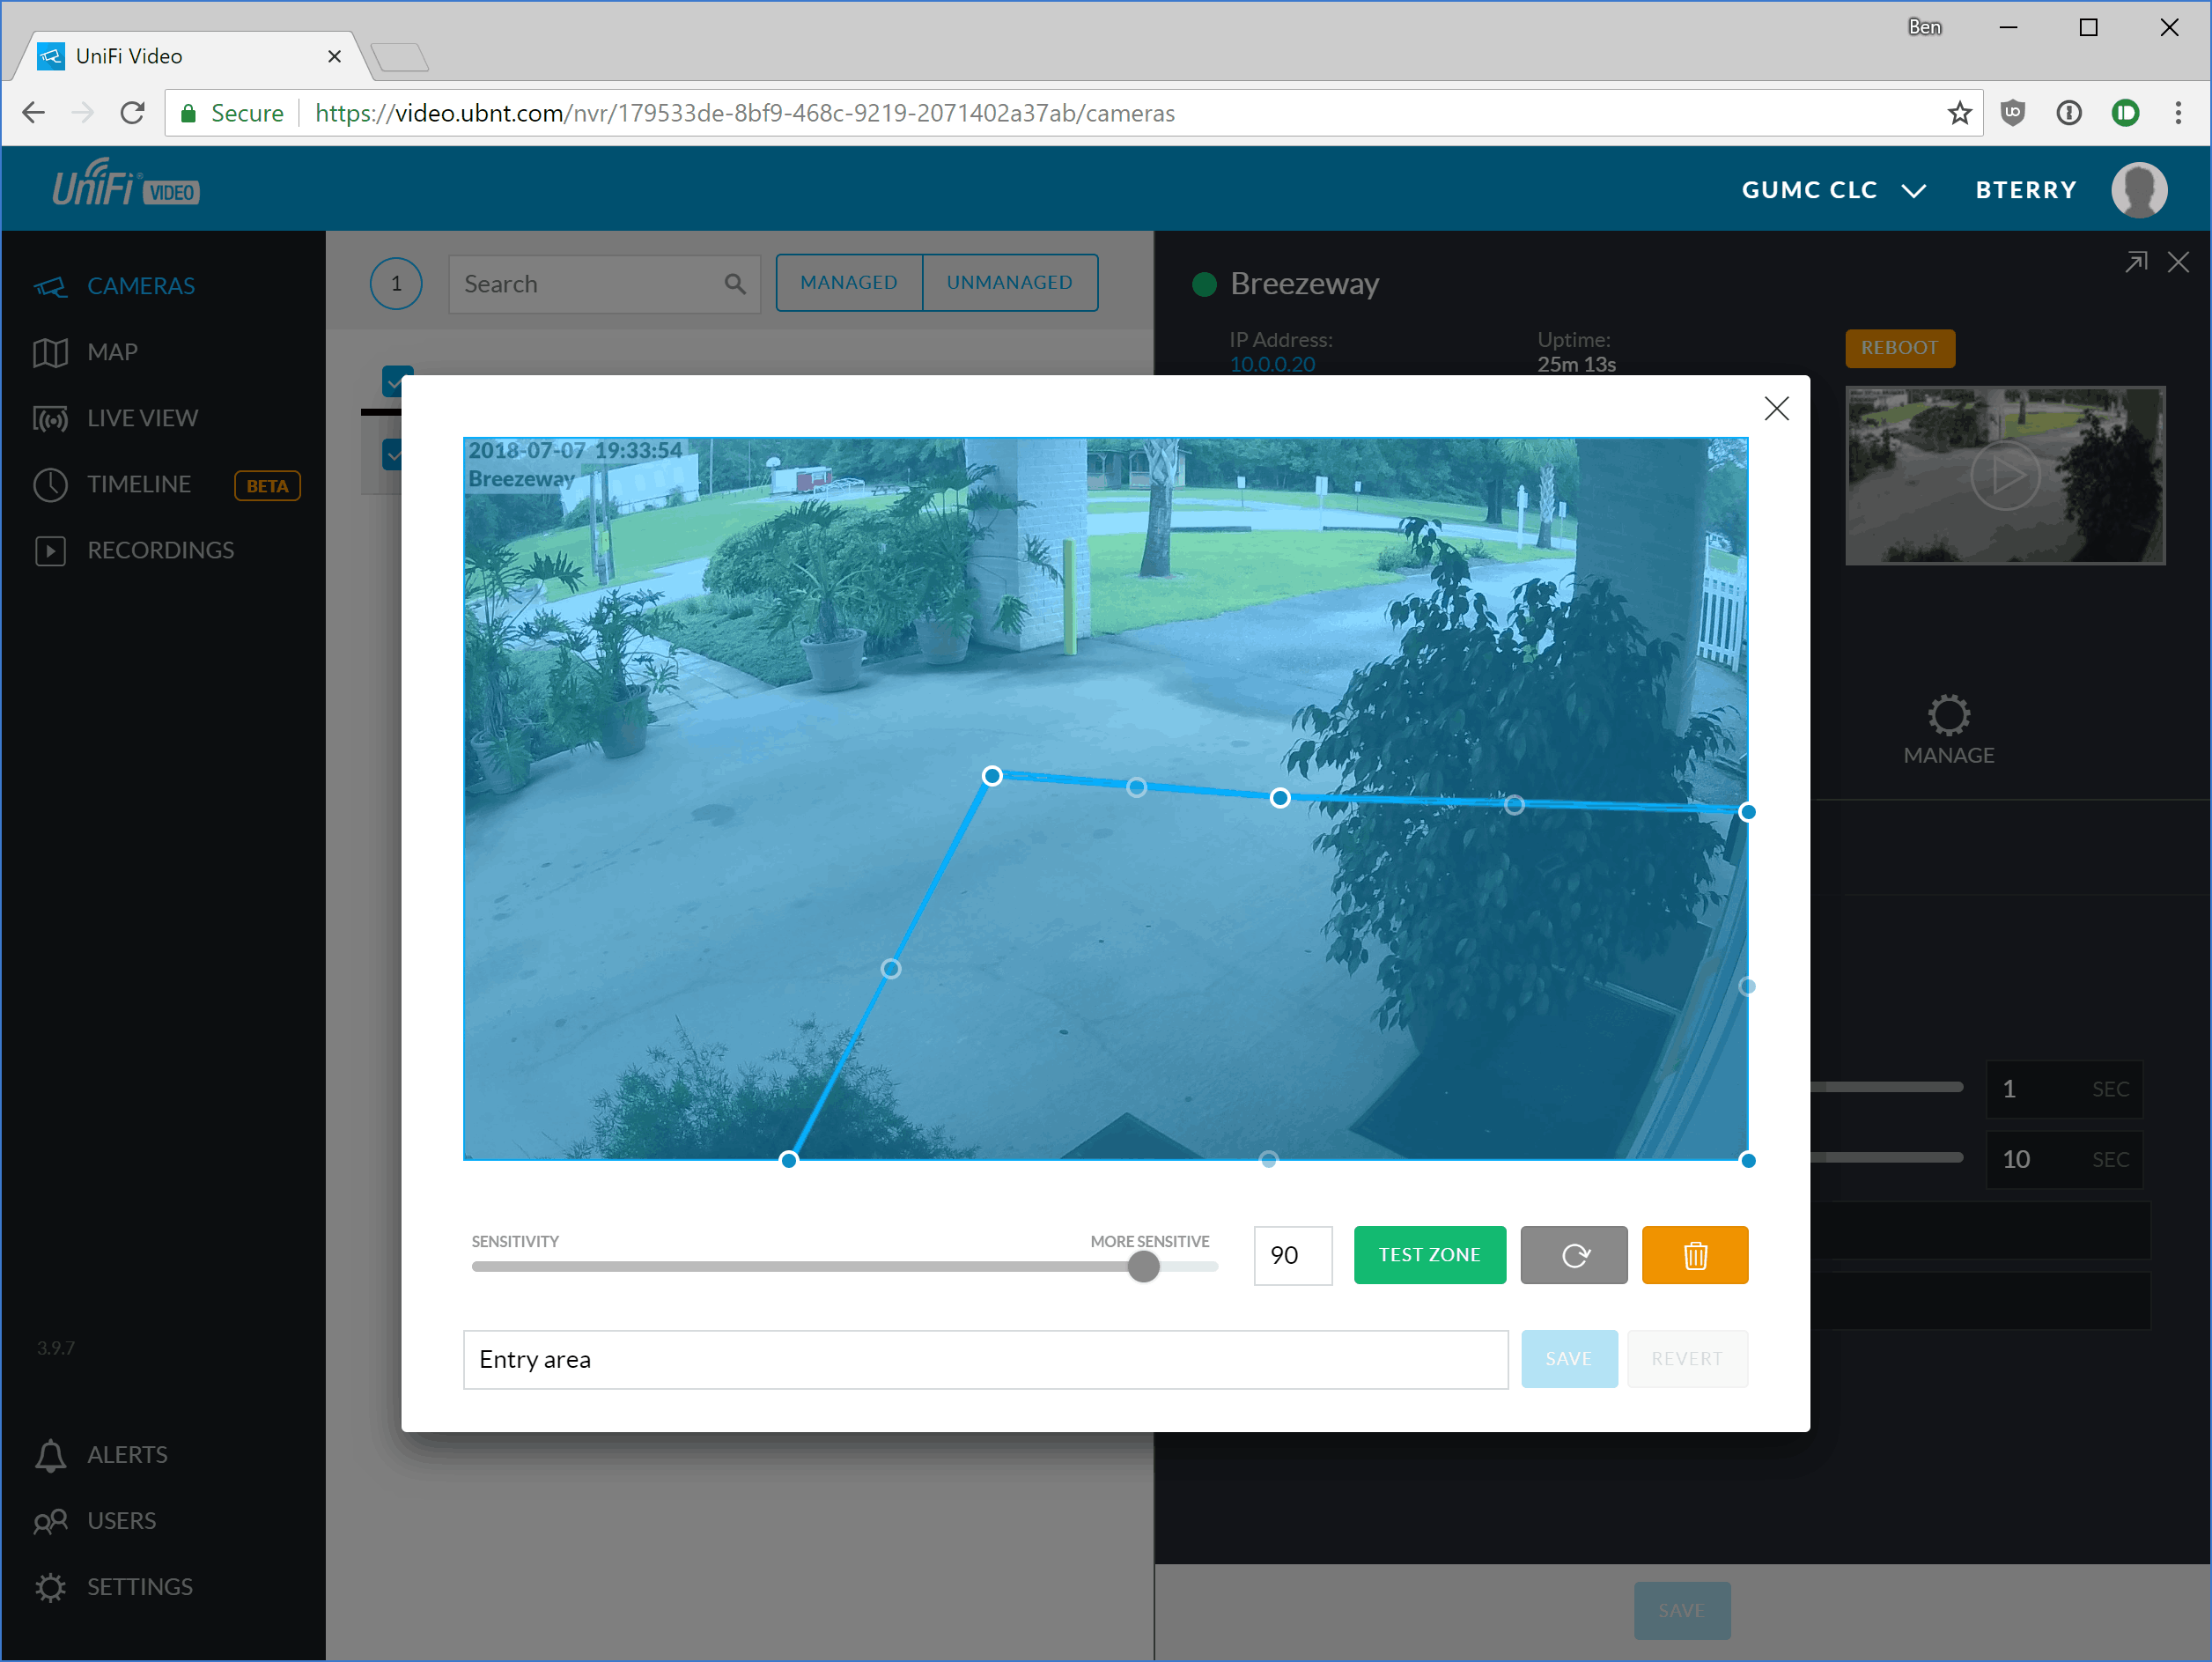Open a new browser tab
This screenshot has width=2212, height=1662.
400,57
